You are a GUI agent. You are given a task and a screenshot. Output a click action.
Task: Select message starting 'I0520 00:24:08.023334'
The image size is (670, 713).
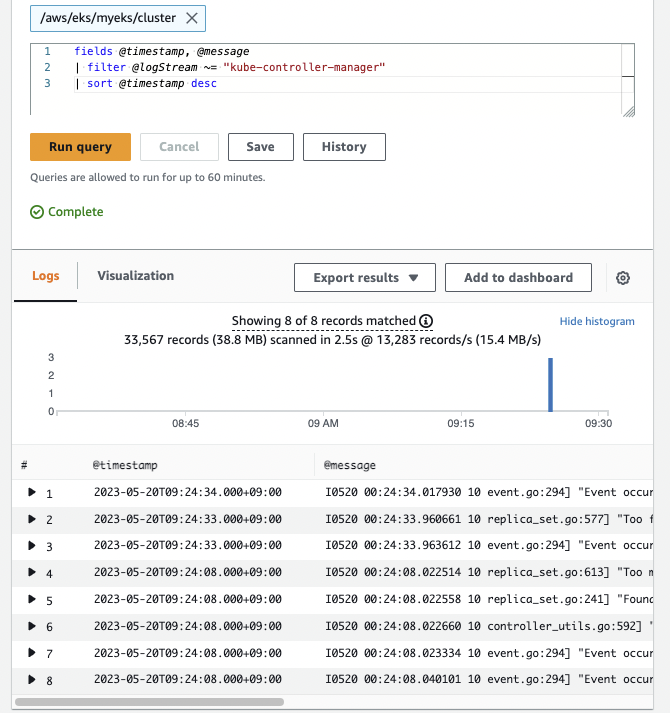[x=489, y=653]
